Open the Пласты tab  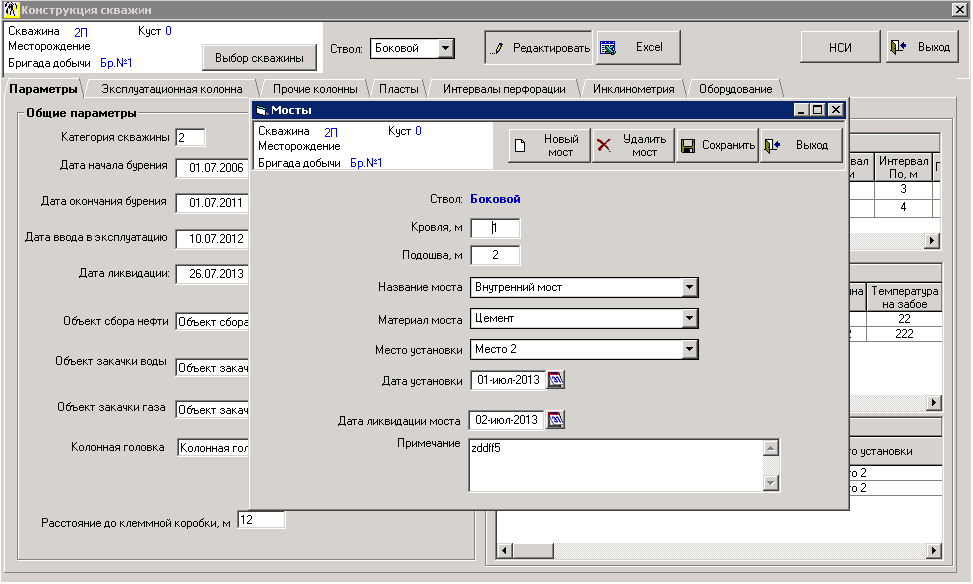click(398, 89)
